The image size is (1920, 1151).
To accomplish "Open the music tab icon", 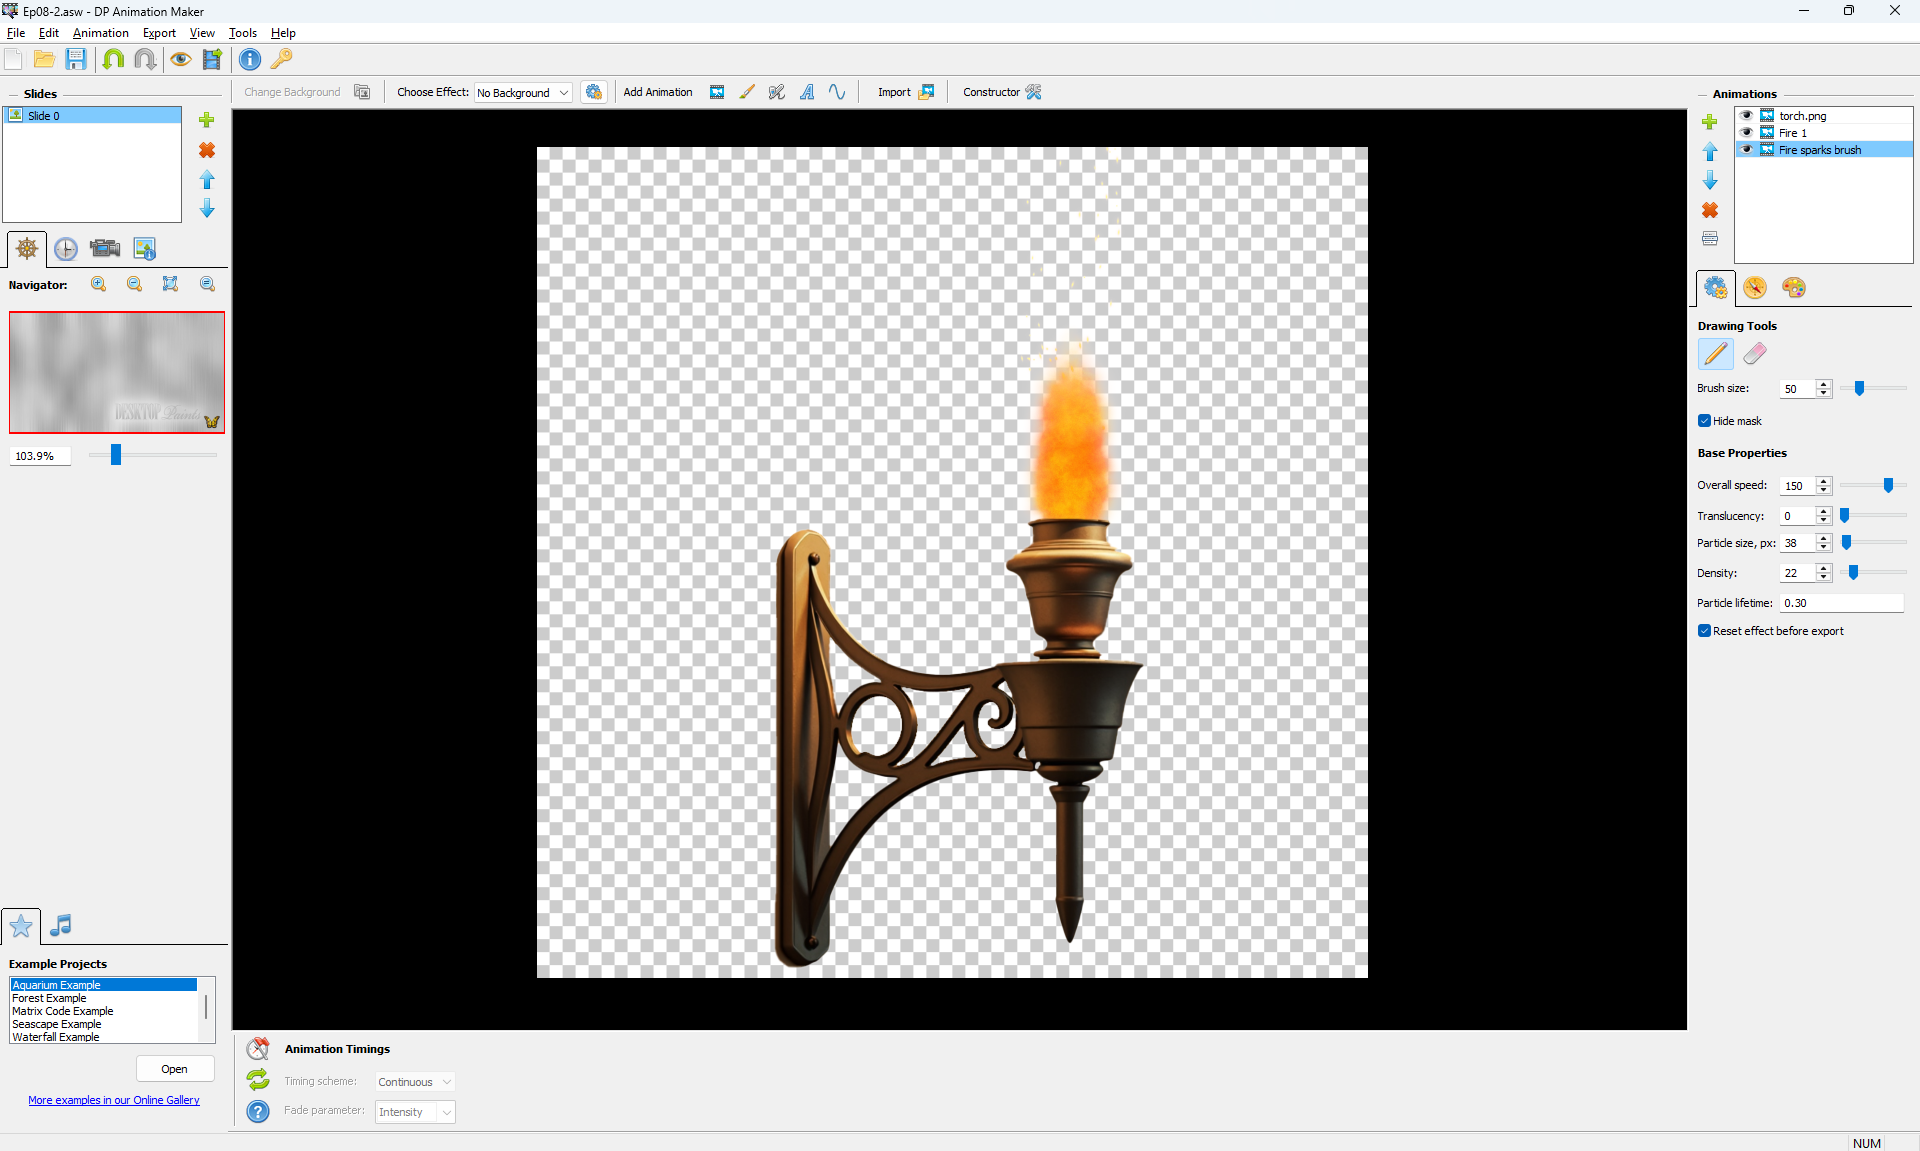I will 61,925.
